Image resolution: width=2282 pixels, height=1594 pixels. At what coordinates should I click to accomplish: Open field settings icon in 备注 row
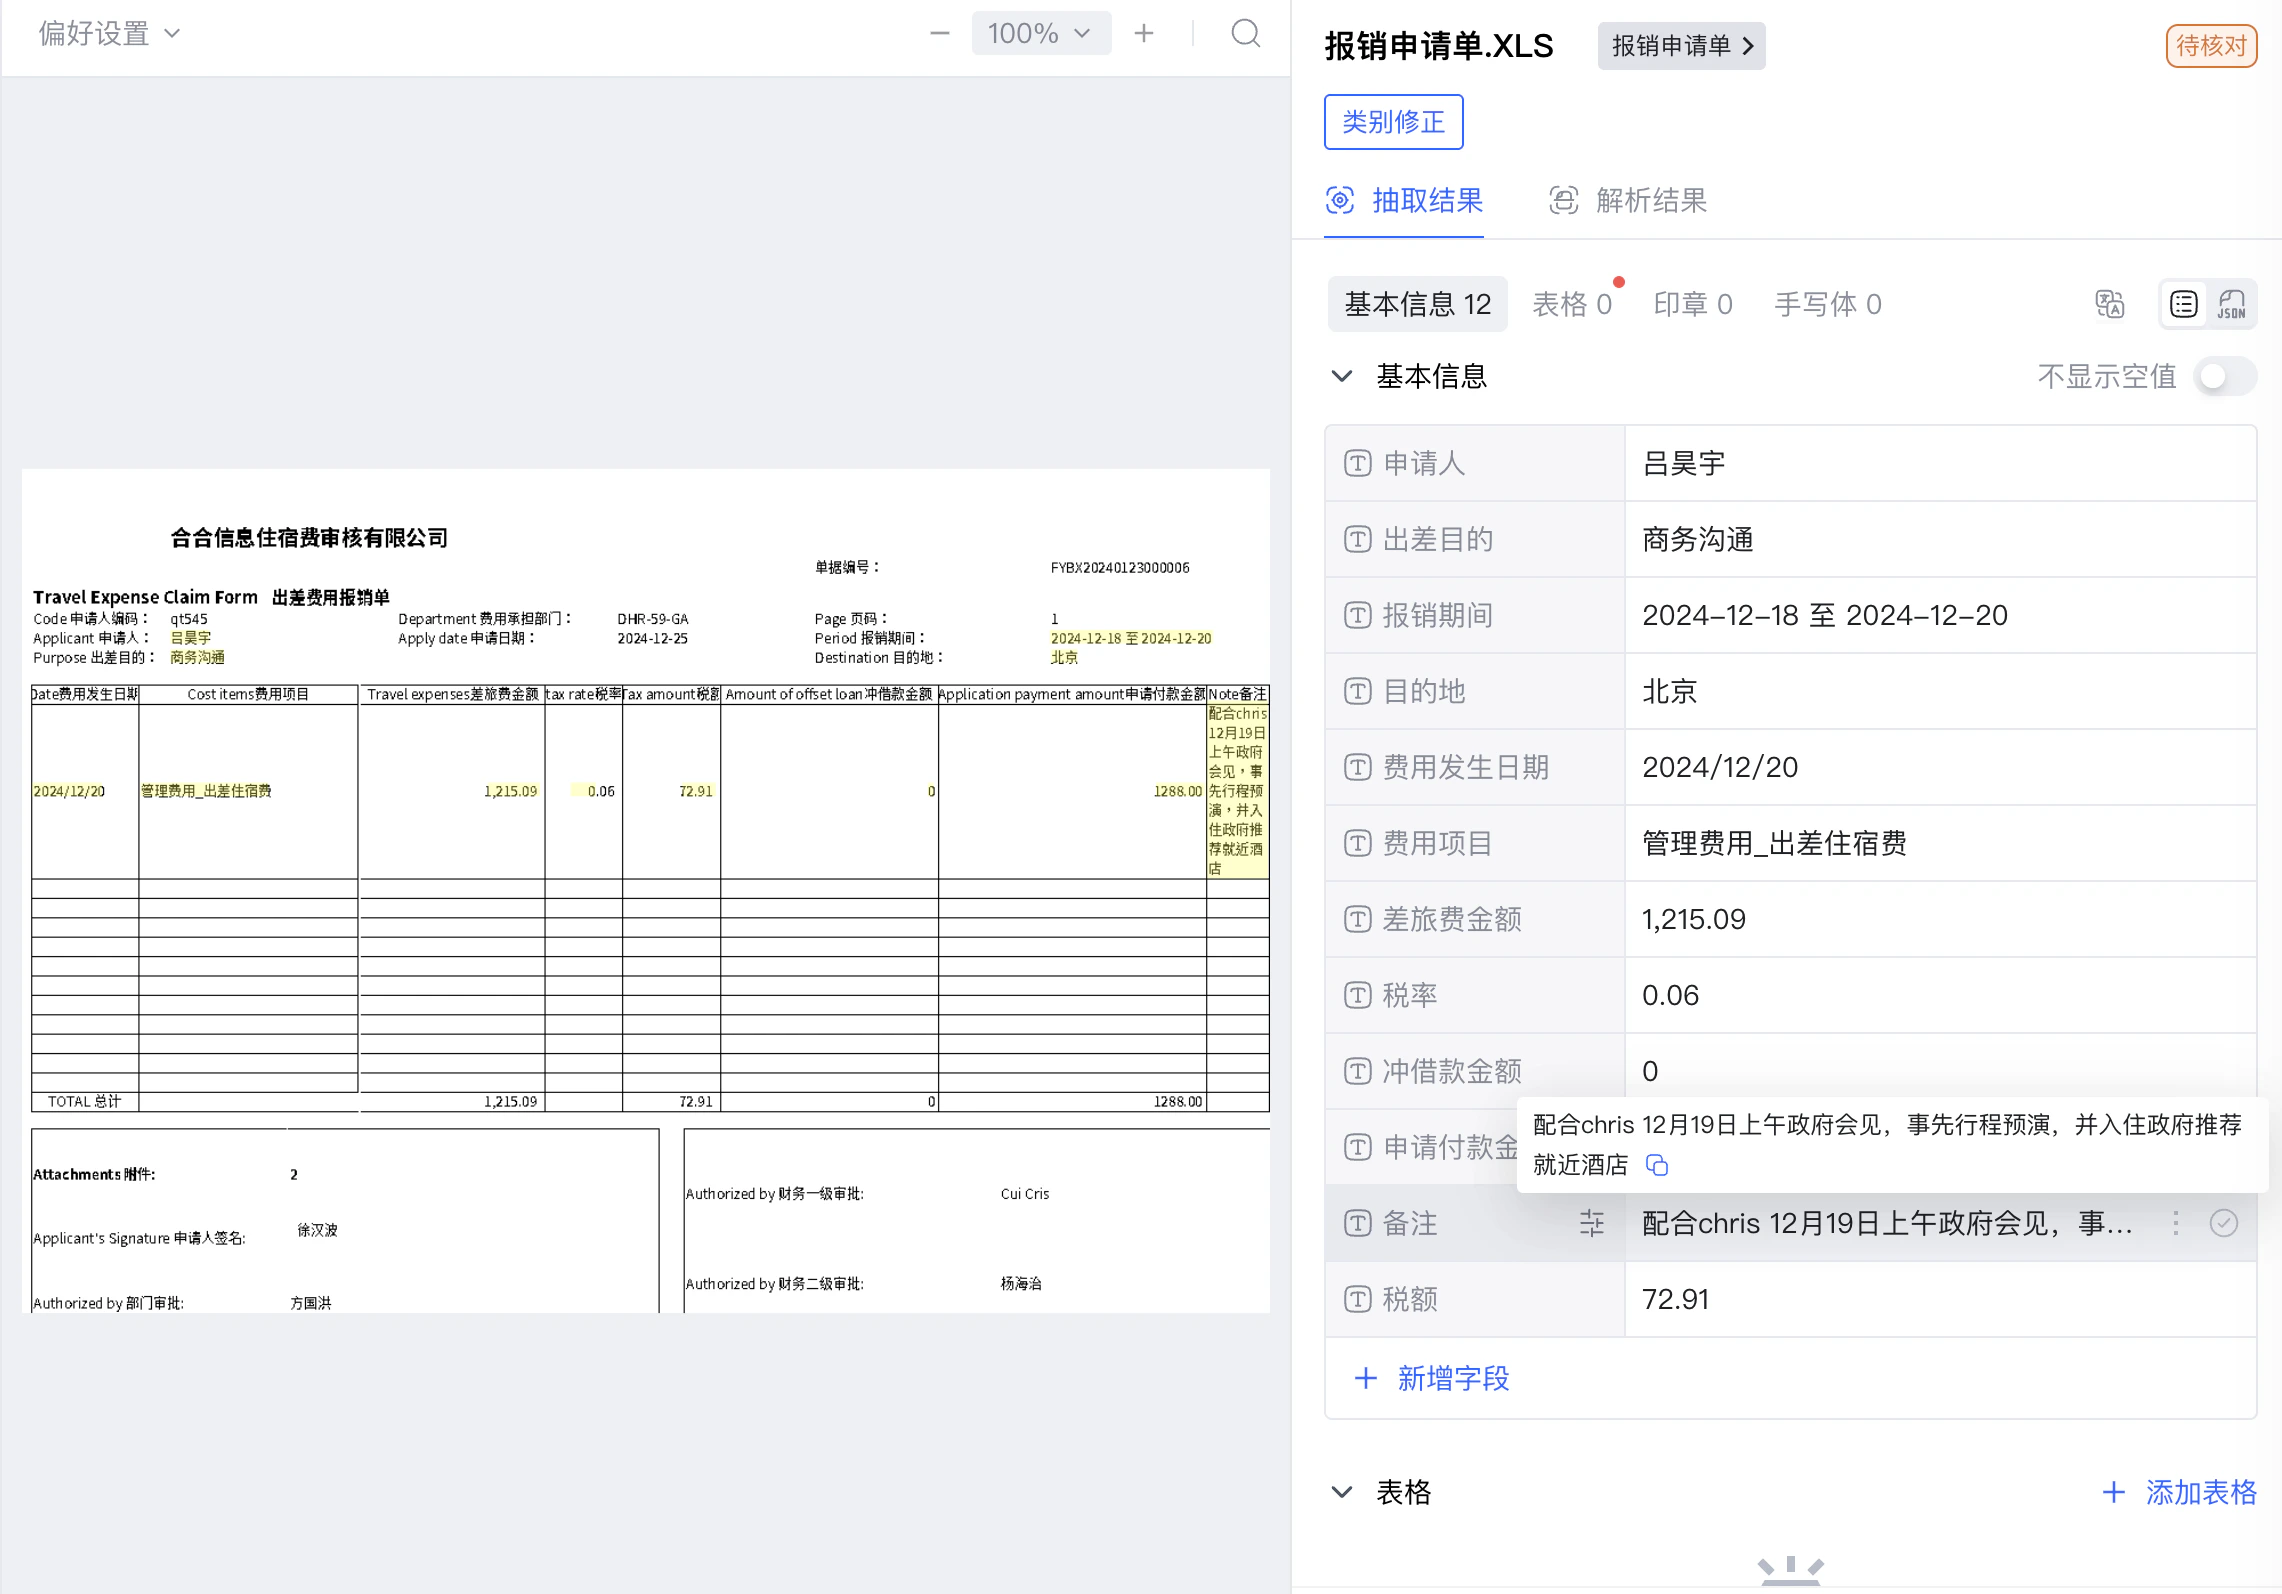pyautogui.click(x=1591, y=1223)
